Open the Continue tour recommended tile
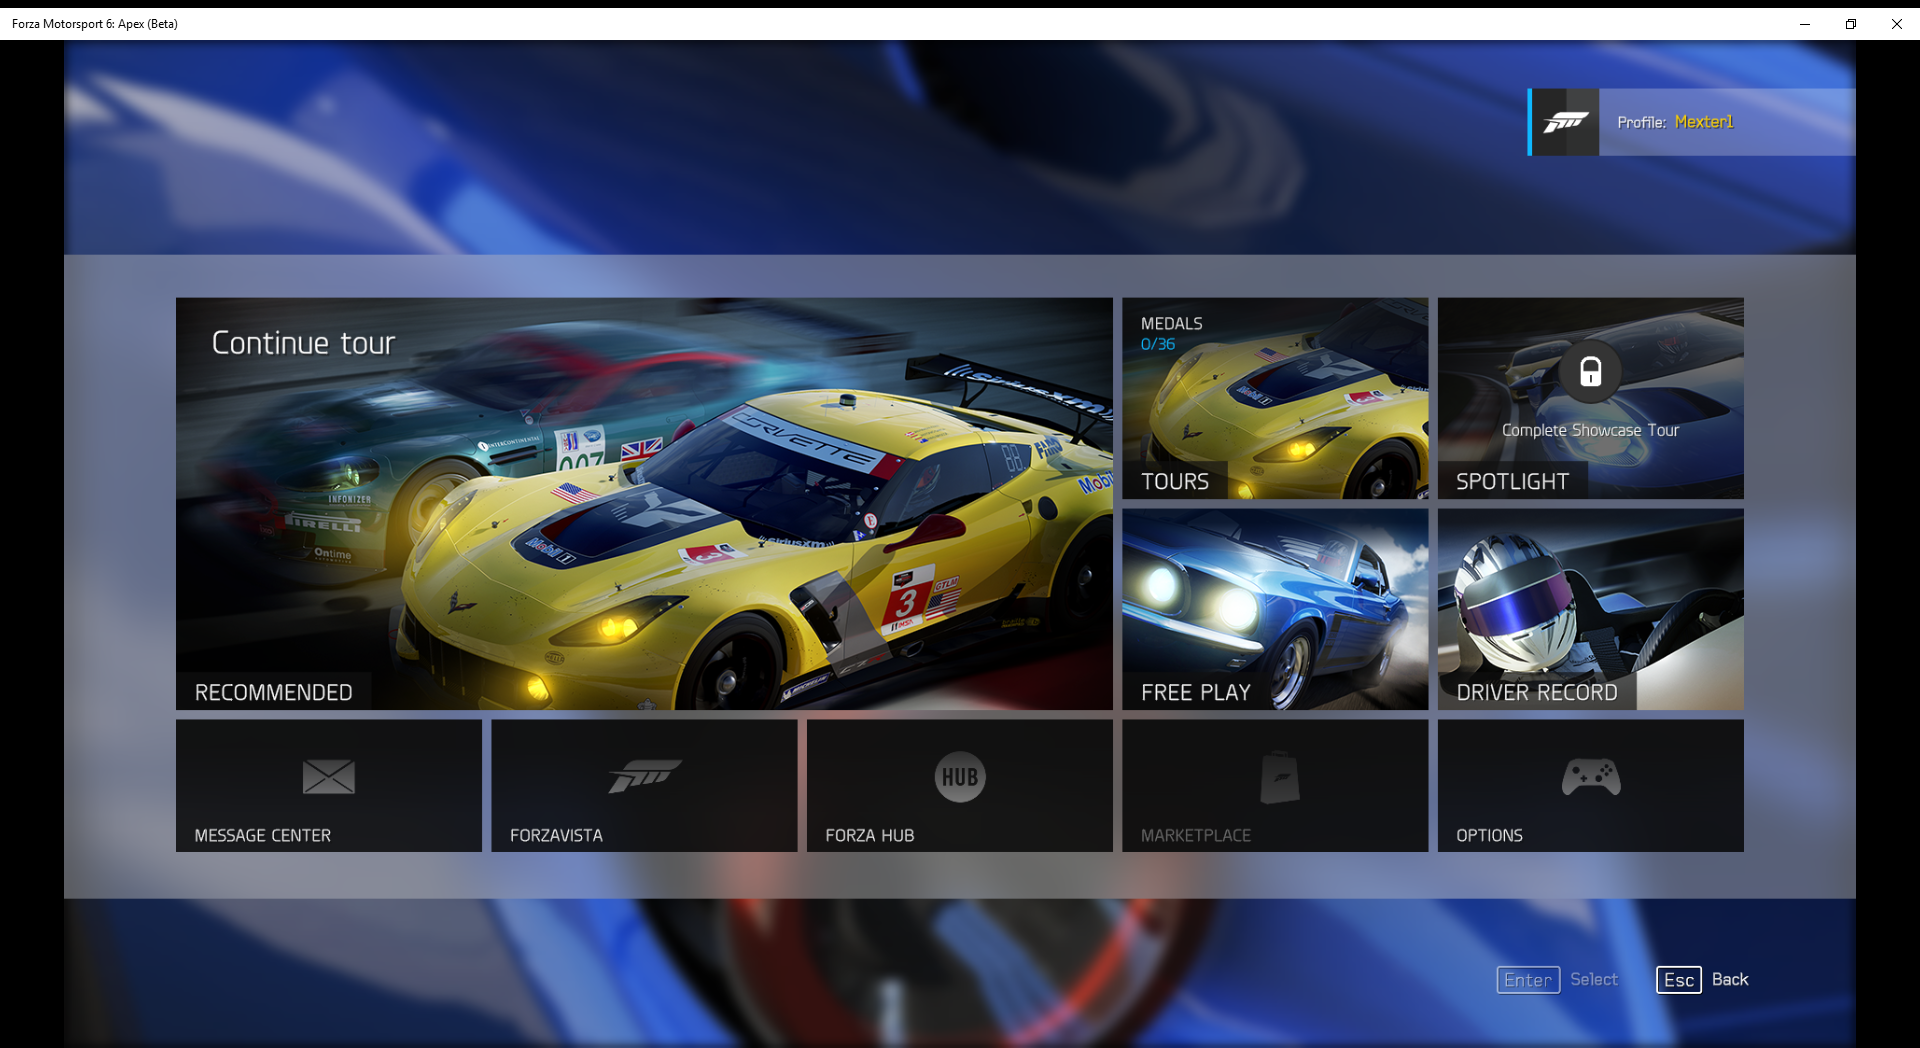The height and width of the screenshot is (1048, 1920). (x=644, y=503)
